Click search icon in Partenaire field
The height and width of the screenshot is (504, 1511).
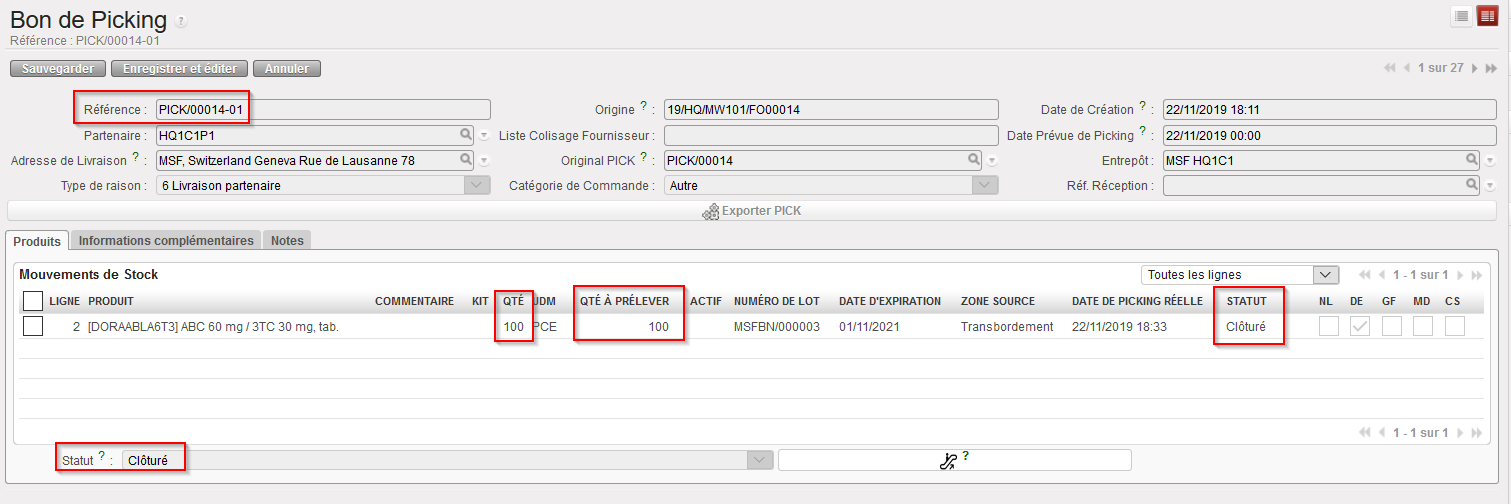coord(466,135)
